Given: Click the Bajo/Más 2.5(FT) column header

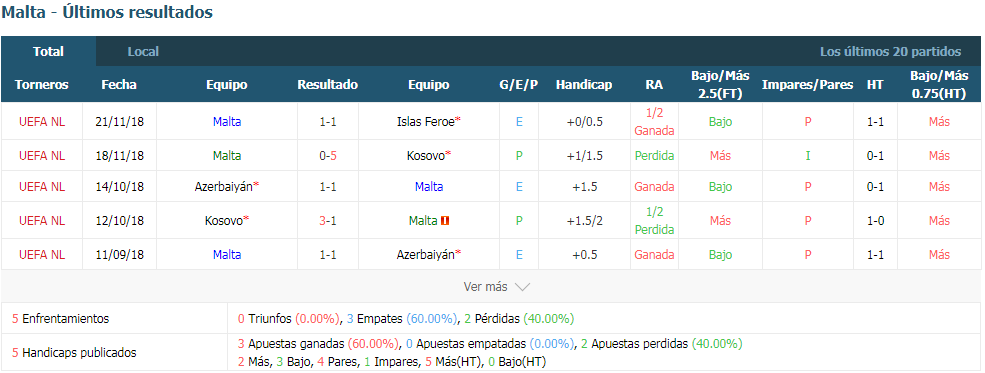Looking at the screenshot, I should click(720, 85).
